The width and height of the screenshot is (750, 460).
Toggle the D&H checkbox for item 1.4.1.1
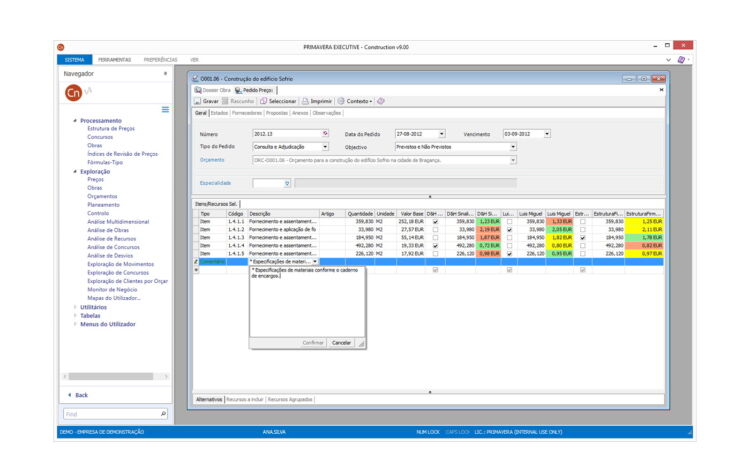(x=435, y=221)
